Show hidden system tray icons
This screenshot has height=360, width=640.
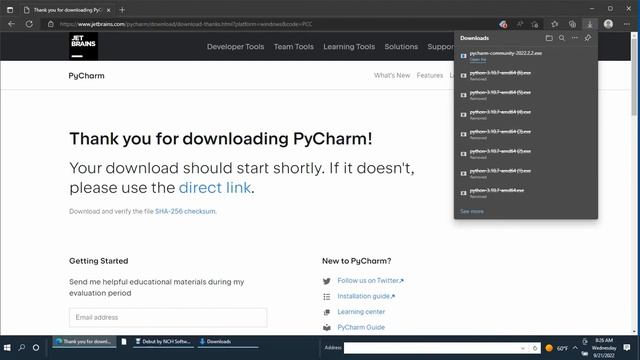pos(575,348)
